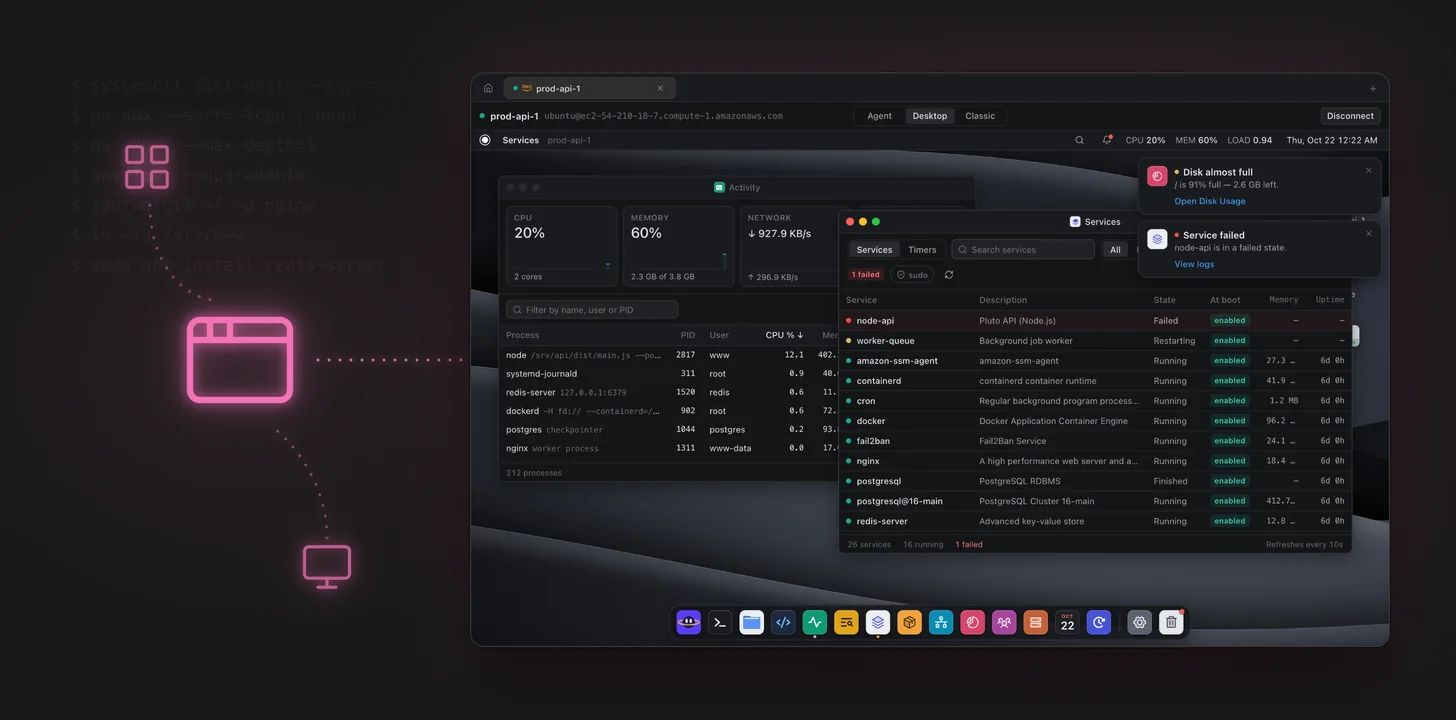Open the yellow log search dock icon

pyautogui.click(x=847, y=622)
